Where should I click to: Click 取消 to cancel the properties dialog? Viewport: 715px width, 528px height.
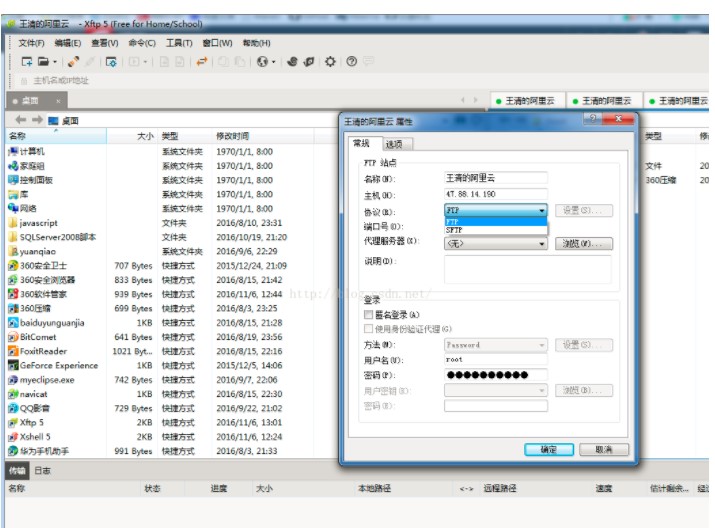[604, 449]
